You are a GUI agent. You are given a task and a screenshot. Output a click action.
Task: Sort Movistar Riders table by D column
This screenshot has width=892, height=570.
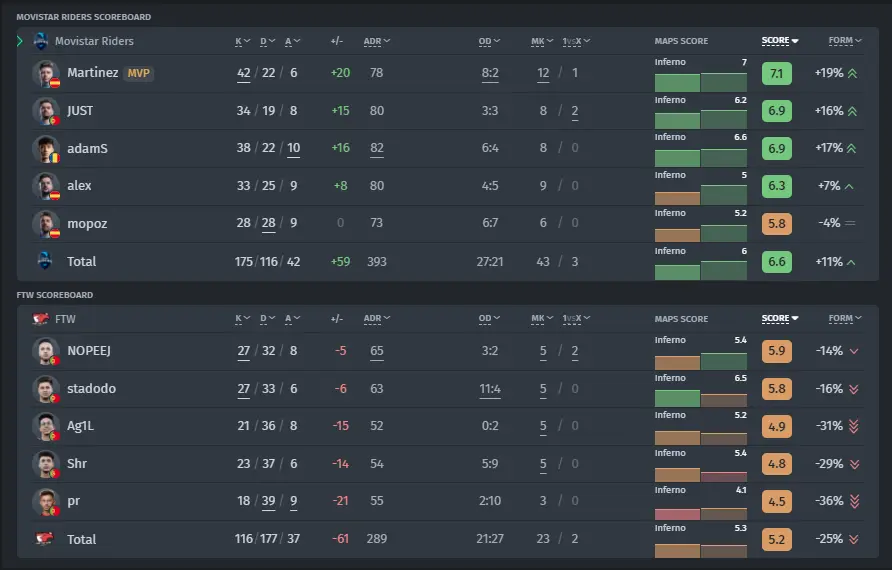(267, 41)
